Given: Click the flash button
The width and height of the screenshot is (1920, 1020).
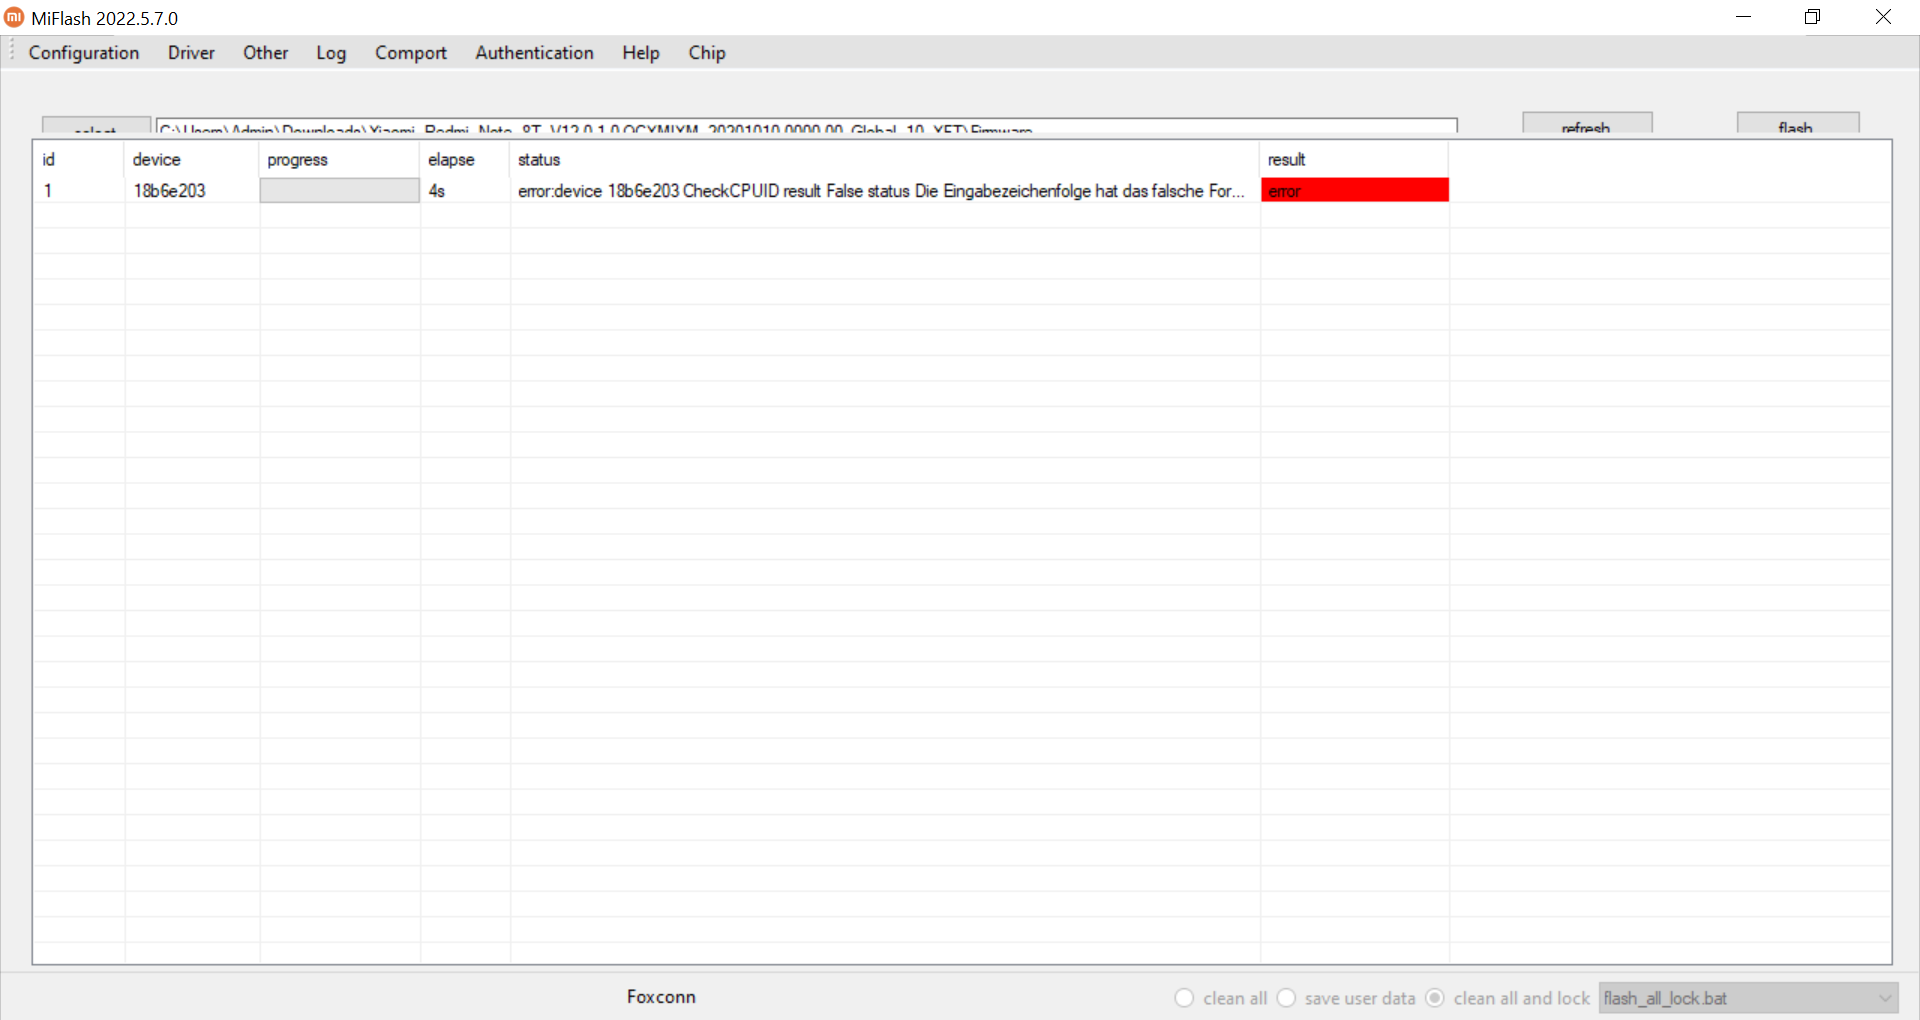Looking at the screenshot, I should tap(1797, 123).
